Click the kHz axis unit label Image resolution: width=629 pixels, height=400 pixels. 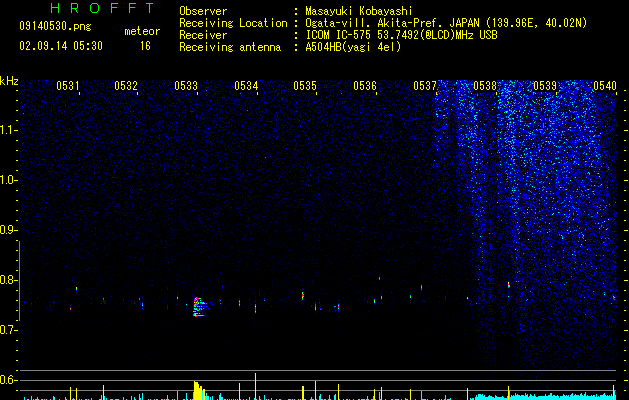tap(9, 81)
